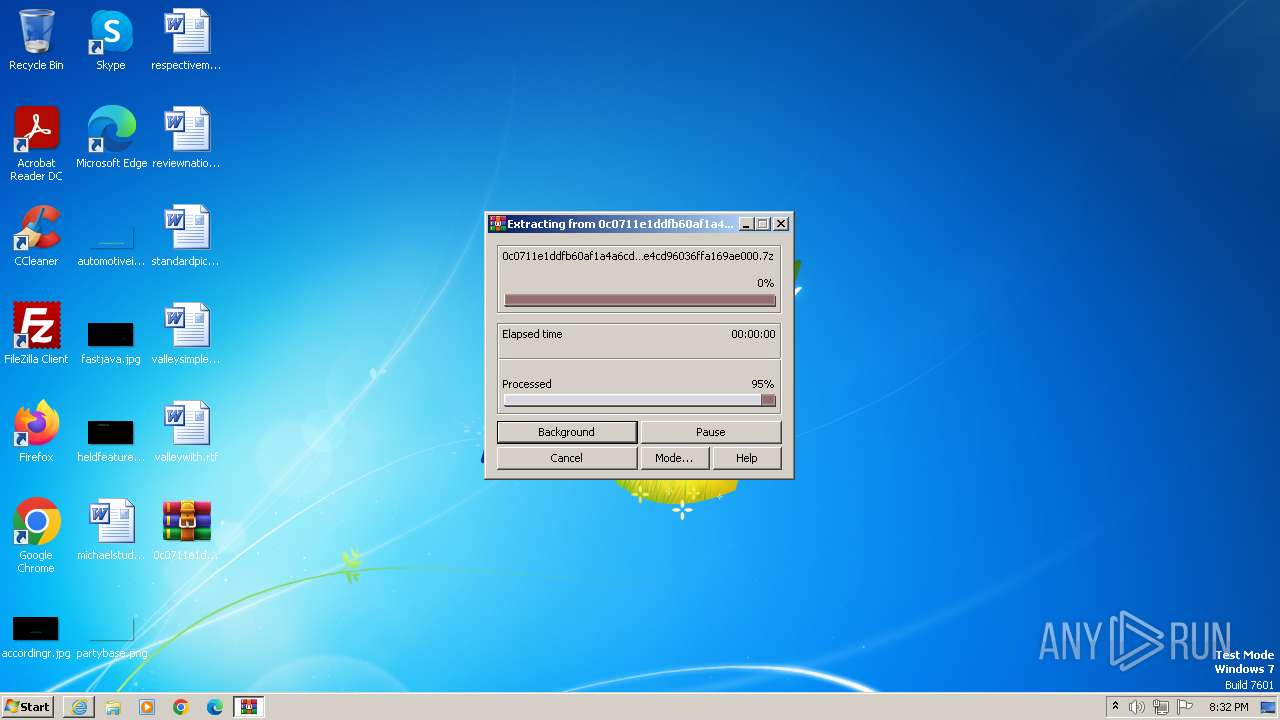The width and height of the screenshot is (1280, 720).
Task: Select the accordingr.jpg image file
Action: pos(36,637)
